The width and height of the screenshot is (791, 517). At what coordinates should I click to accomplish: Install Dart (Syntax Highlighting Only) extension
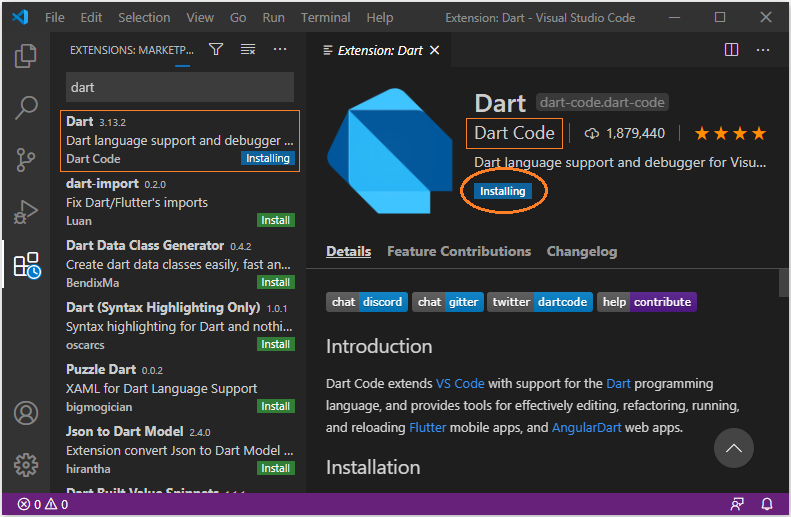coord(275,344)
